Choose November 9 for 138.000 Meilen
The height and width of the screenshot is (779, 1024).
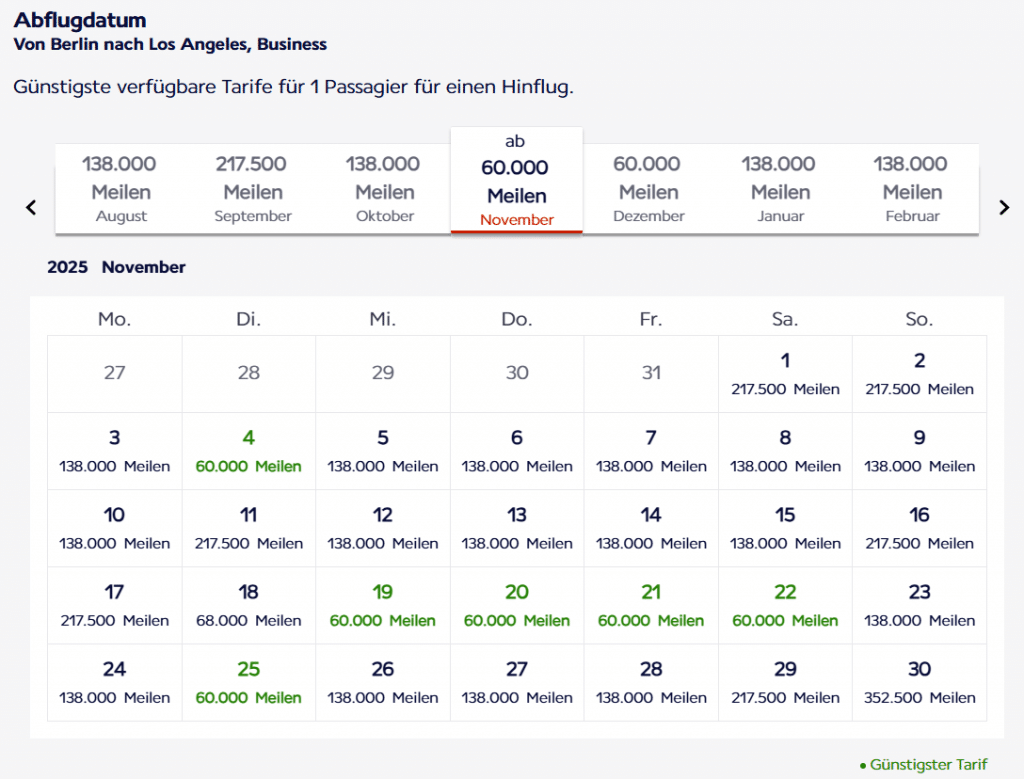(919, 451)
